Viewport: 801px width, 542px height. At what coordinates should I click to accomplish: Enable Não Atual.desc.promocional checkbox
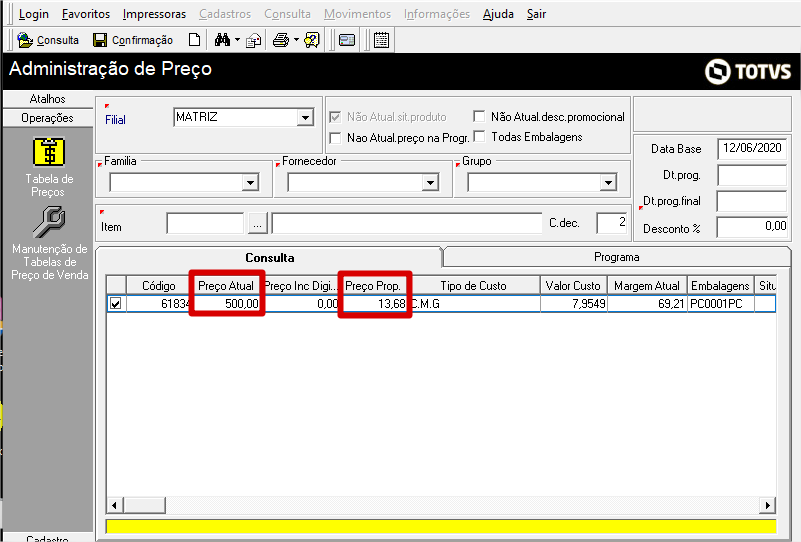coord(479,116)
